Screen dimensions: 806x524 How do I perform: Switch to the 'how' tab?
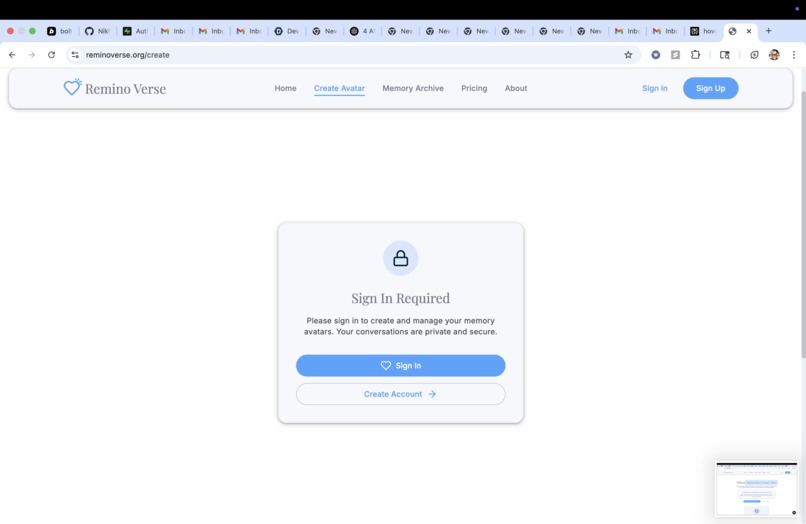[703, 31]
